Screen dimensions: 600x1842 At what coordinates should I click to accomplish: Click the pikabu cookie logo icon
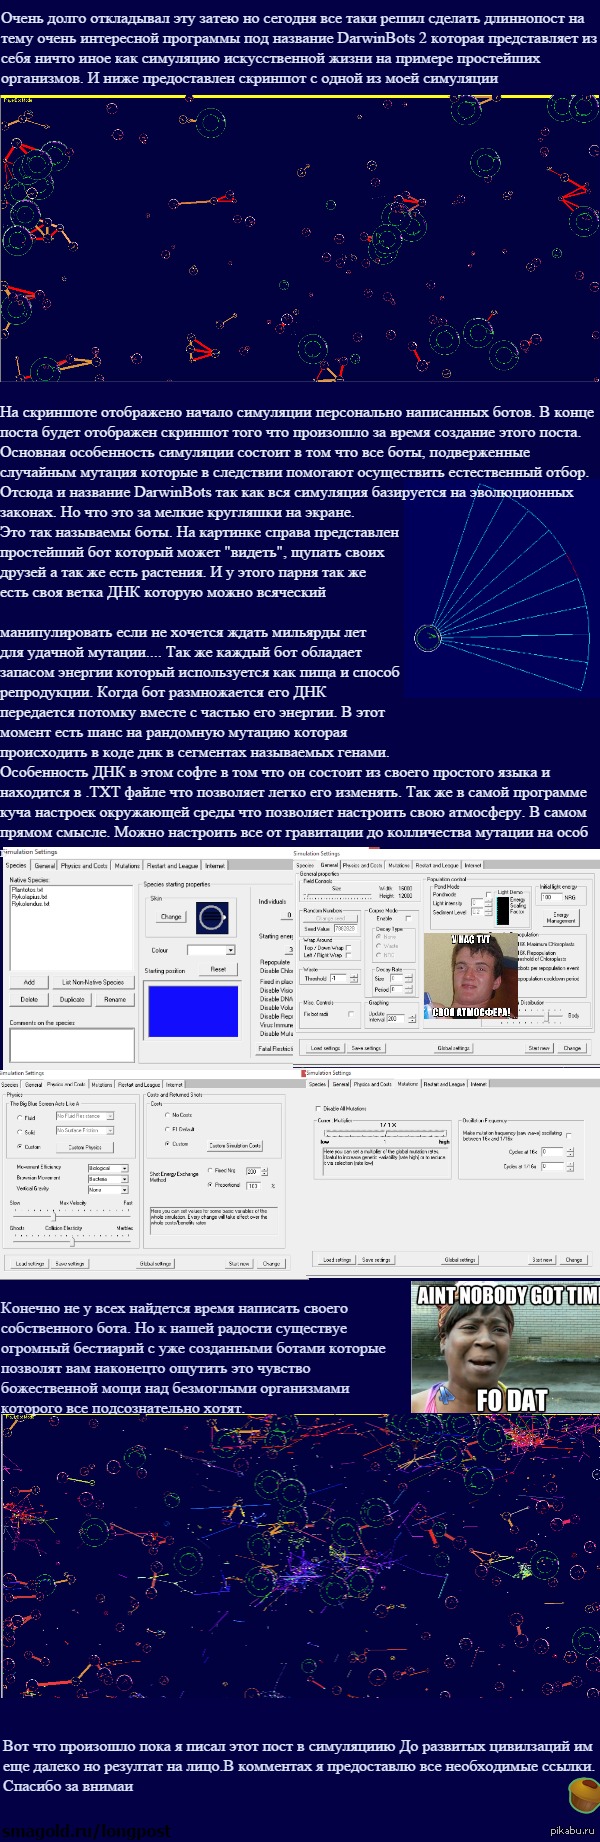583,1795
